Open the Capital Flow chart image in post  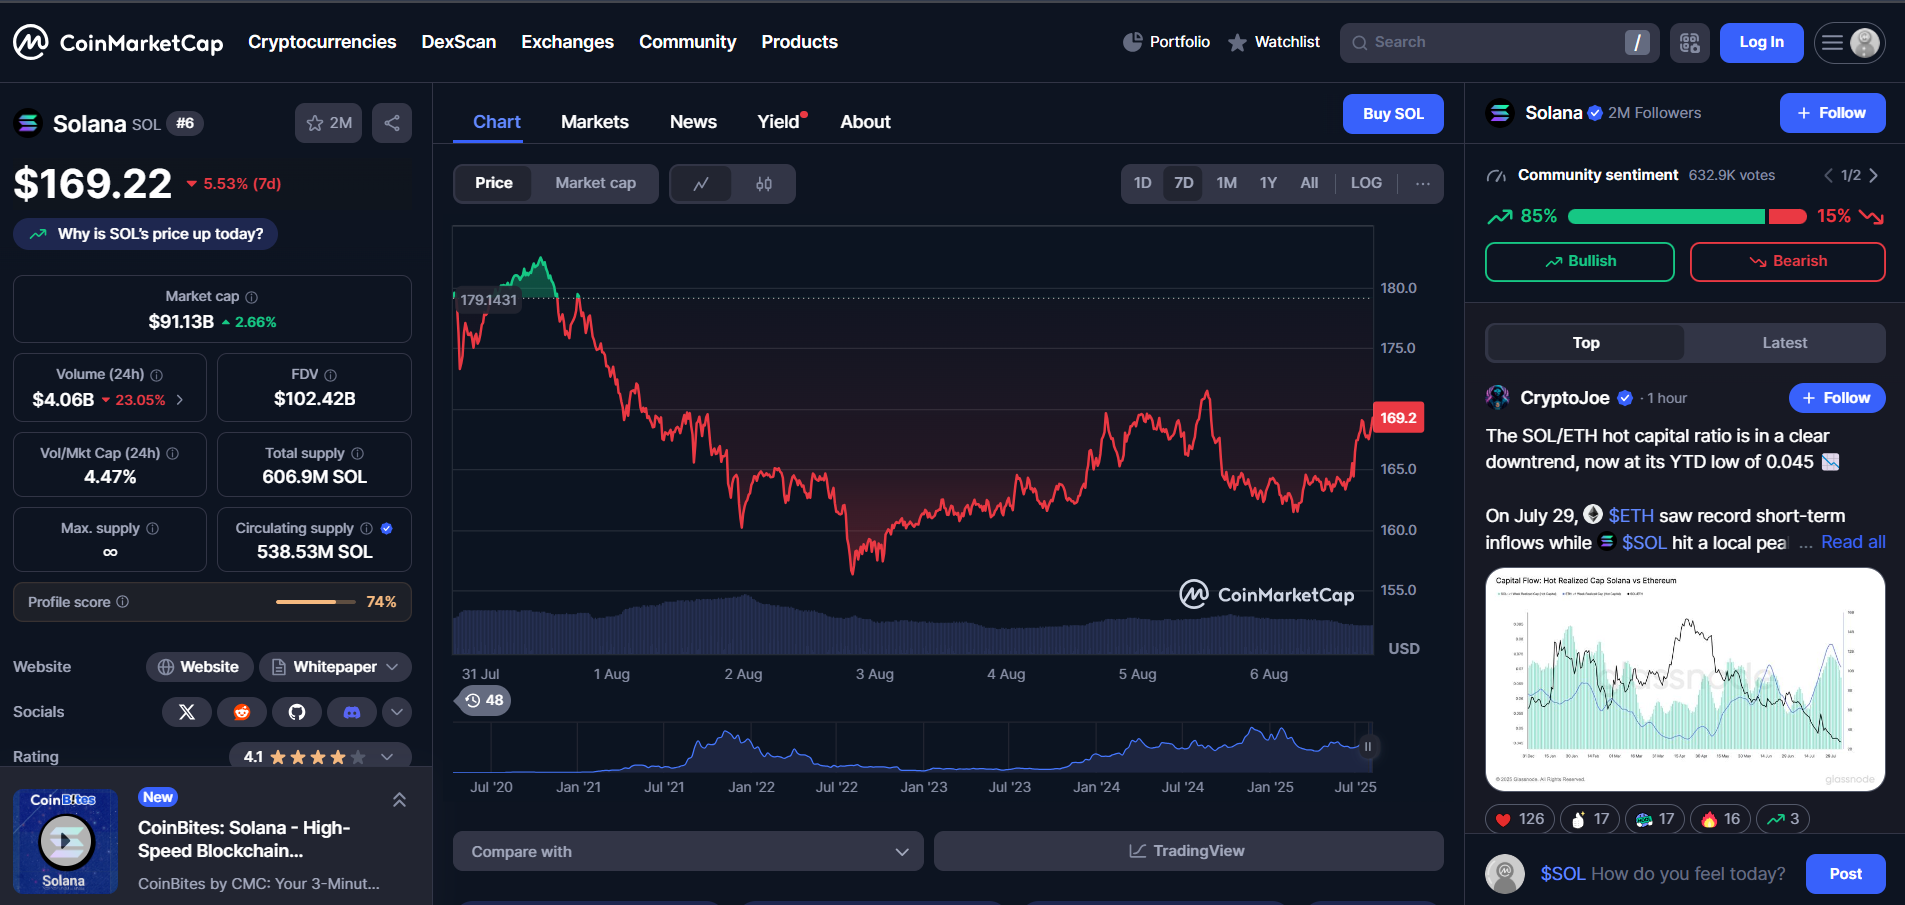1685,680
